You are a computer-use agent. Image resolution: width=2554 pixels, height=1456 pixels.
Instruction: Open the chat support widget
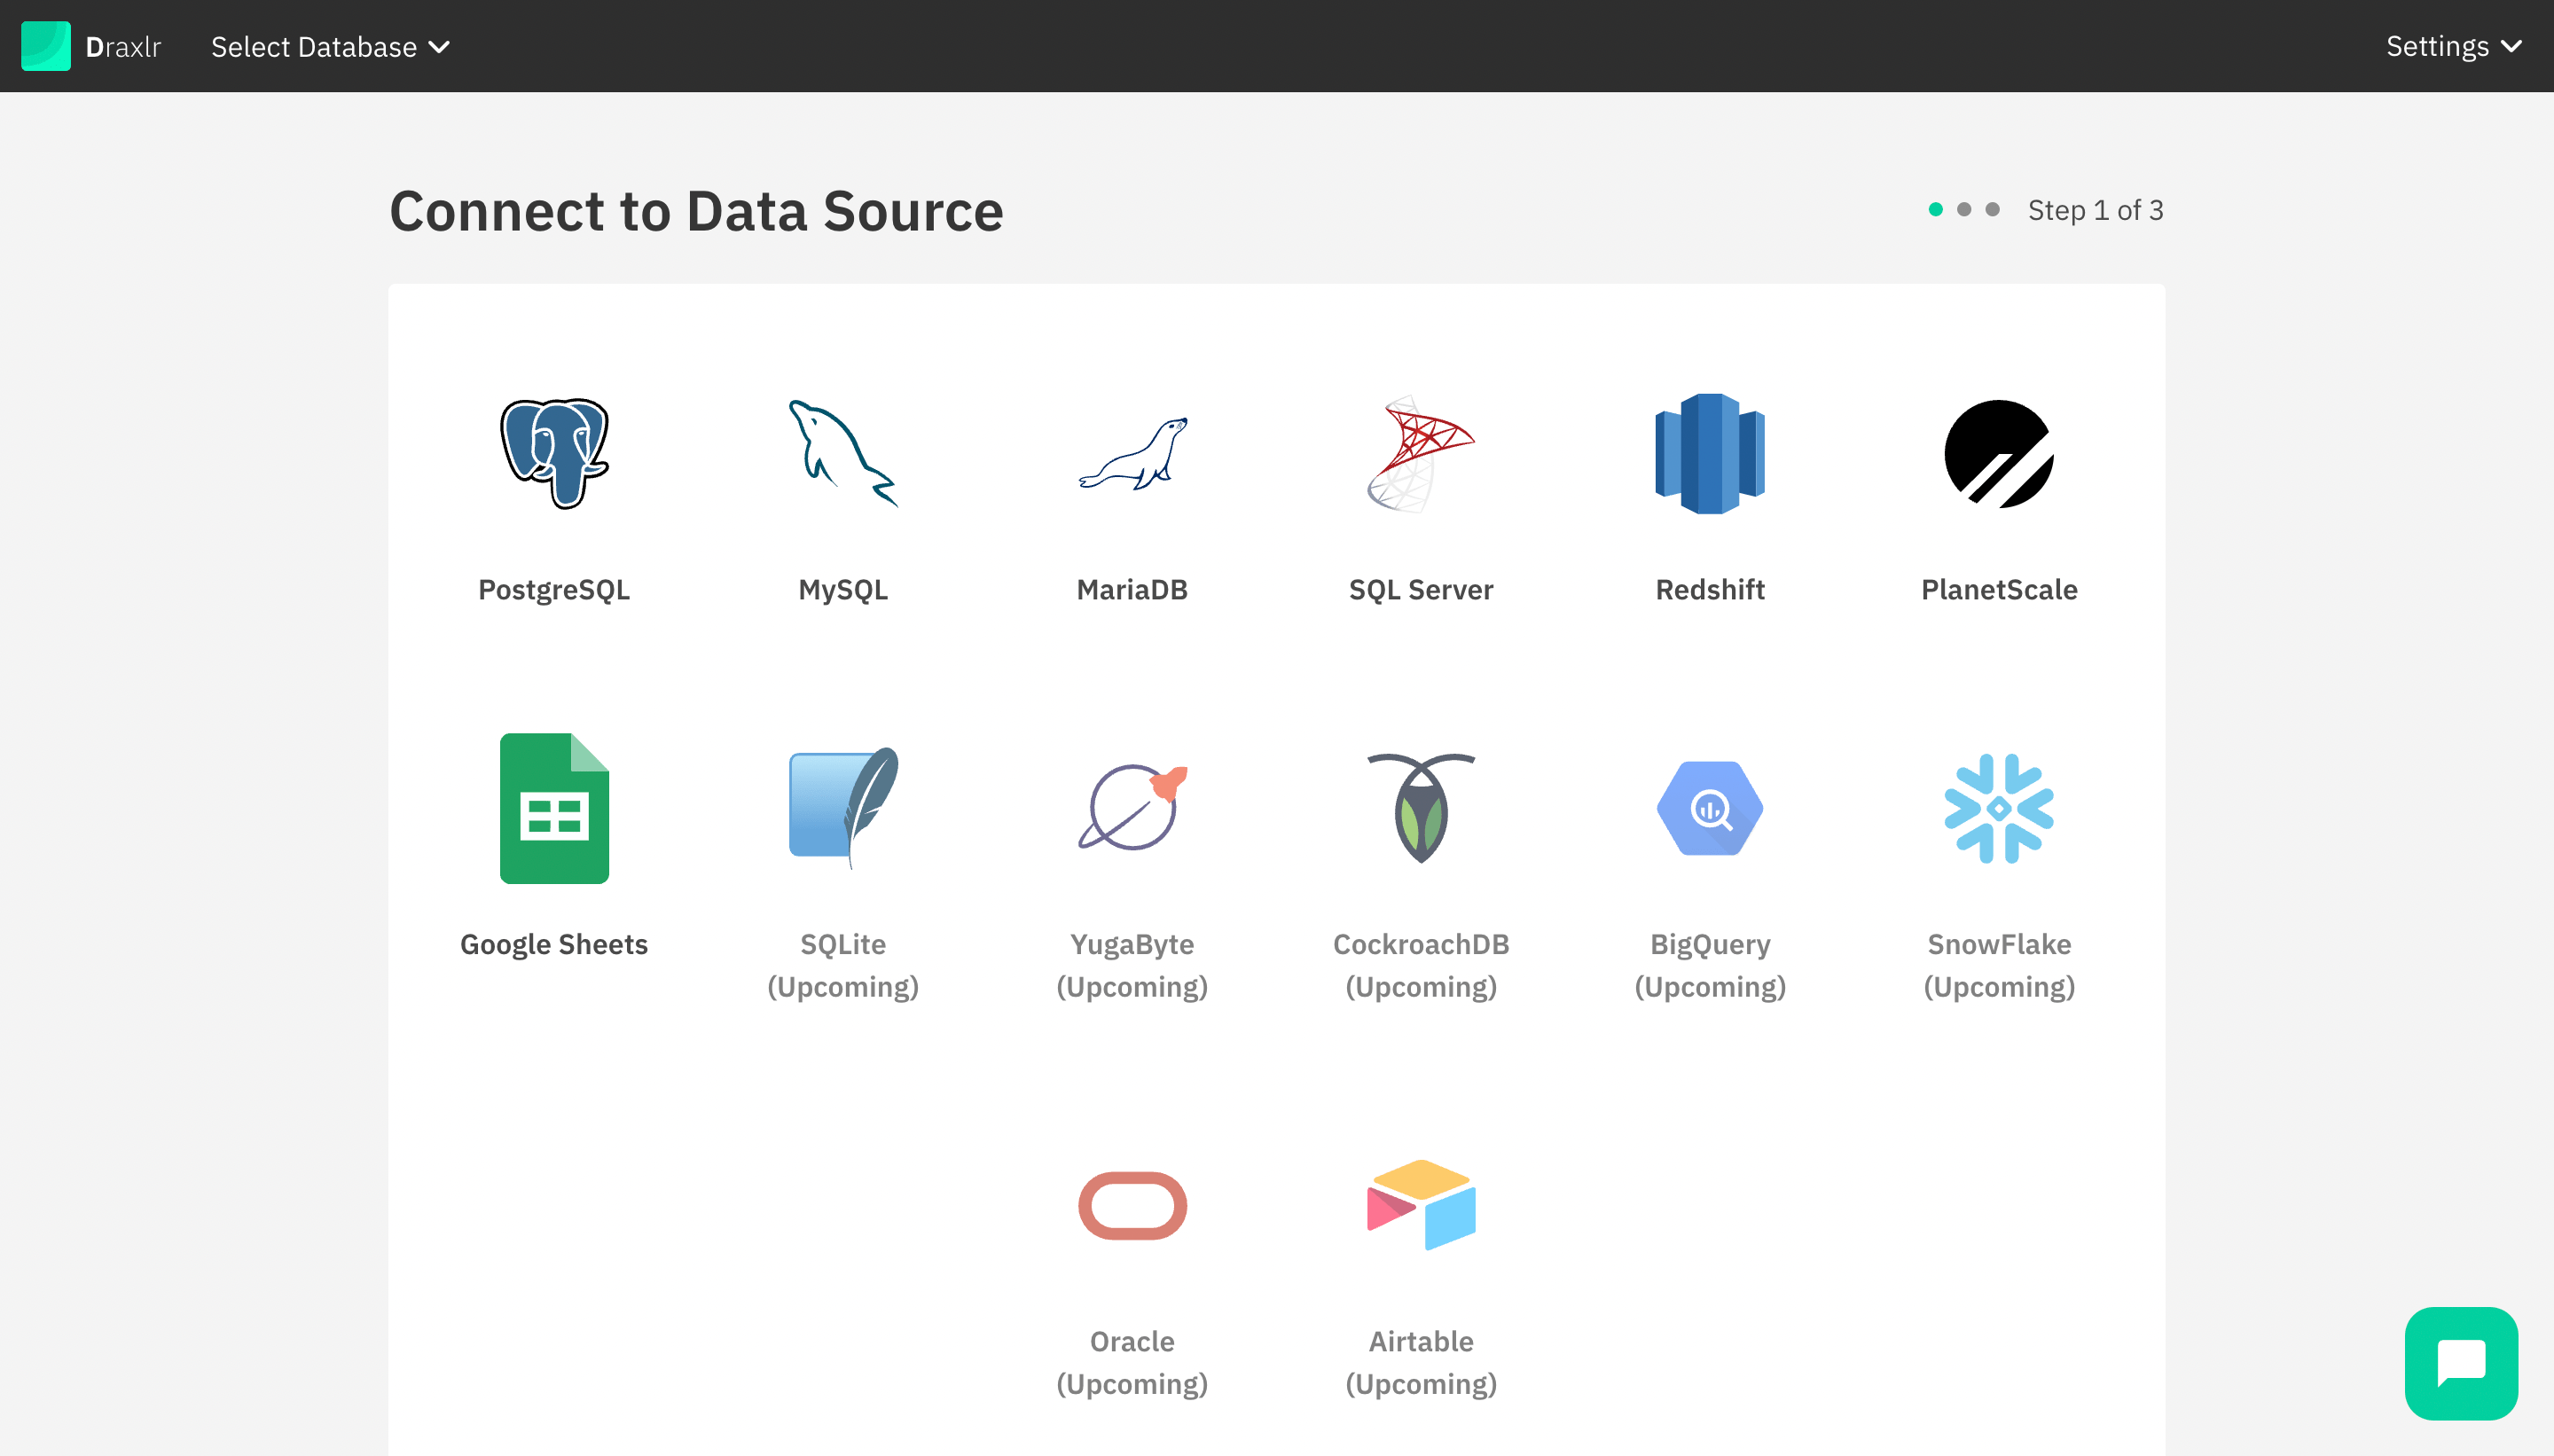coord(2461,1363)
